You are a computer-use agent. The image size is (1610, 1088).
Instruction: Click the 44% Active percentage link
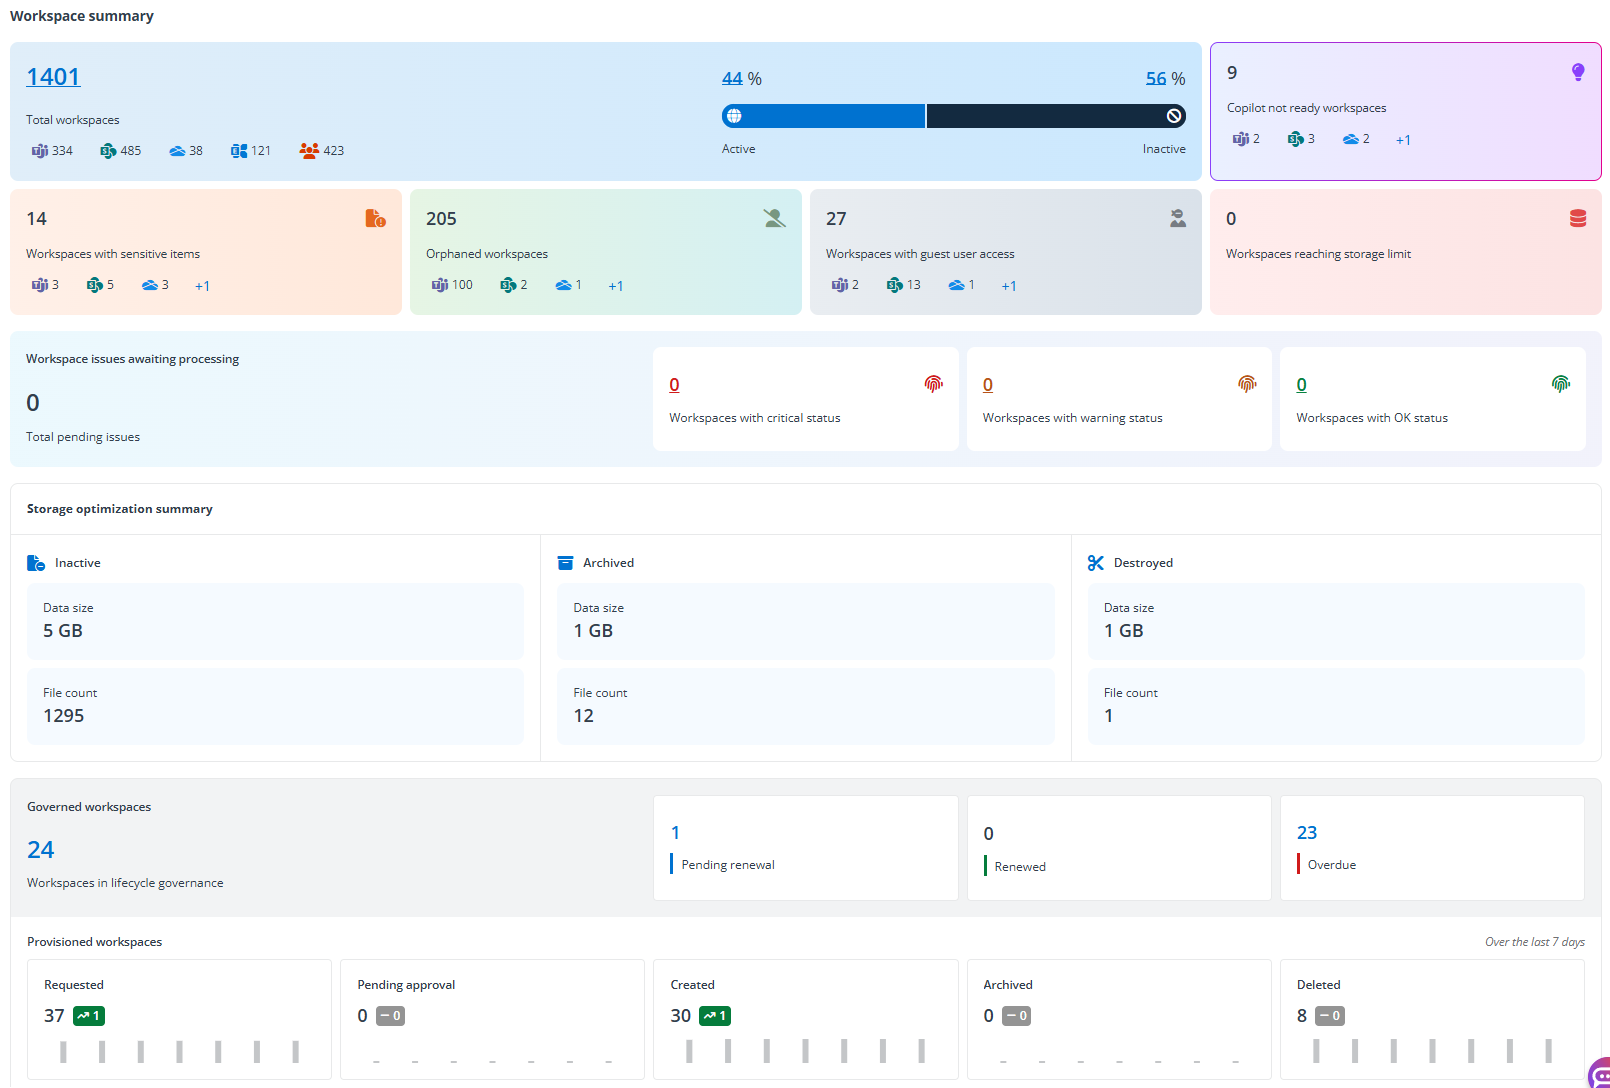[733, 77]
